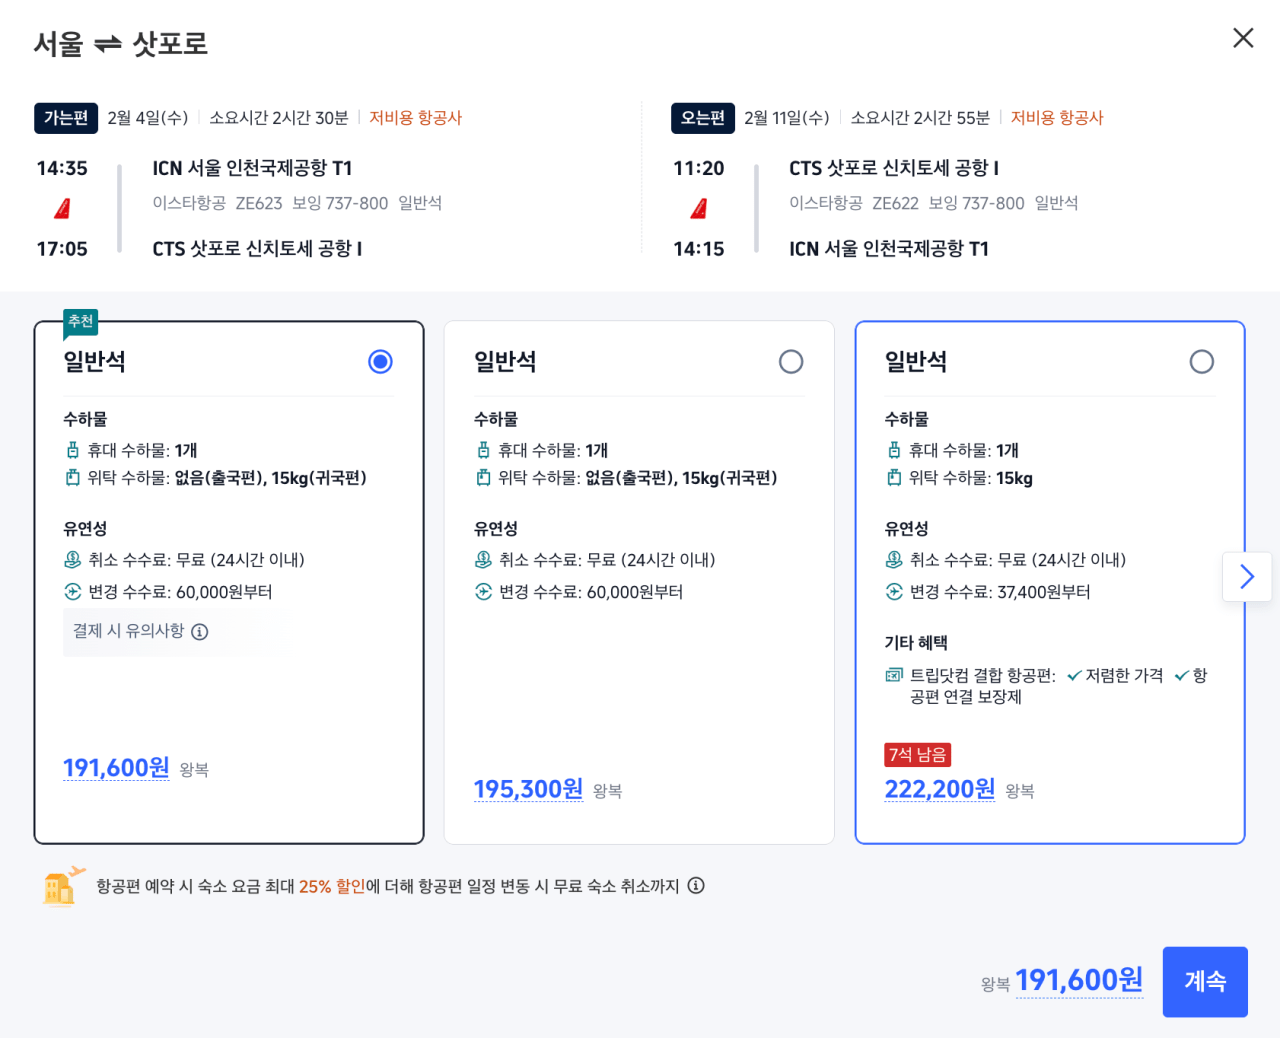Click the info icon after the hotel discount text

click(x=696, y=886)
